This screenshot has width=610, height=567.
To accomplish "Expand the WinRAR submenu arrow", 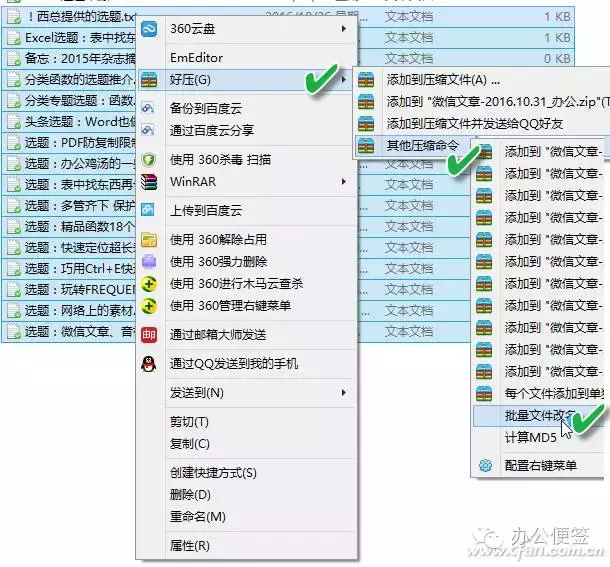I will click(344, 182).
